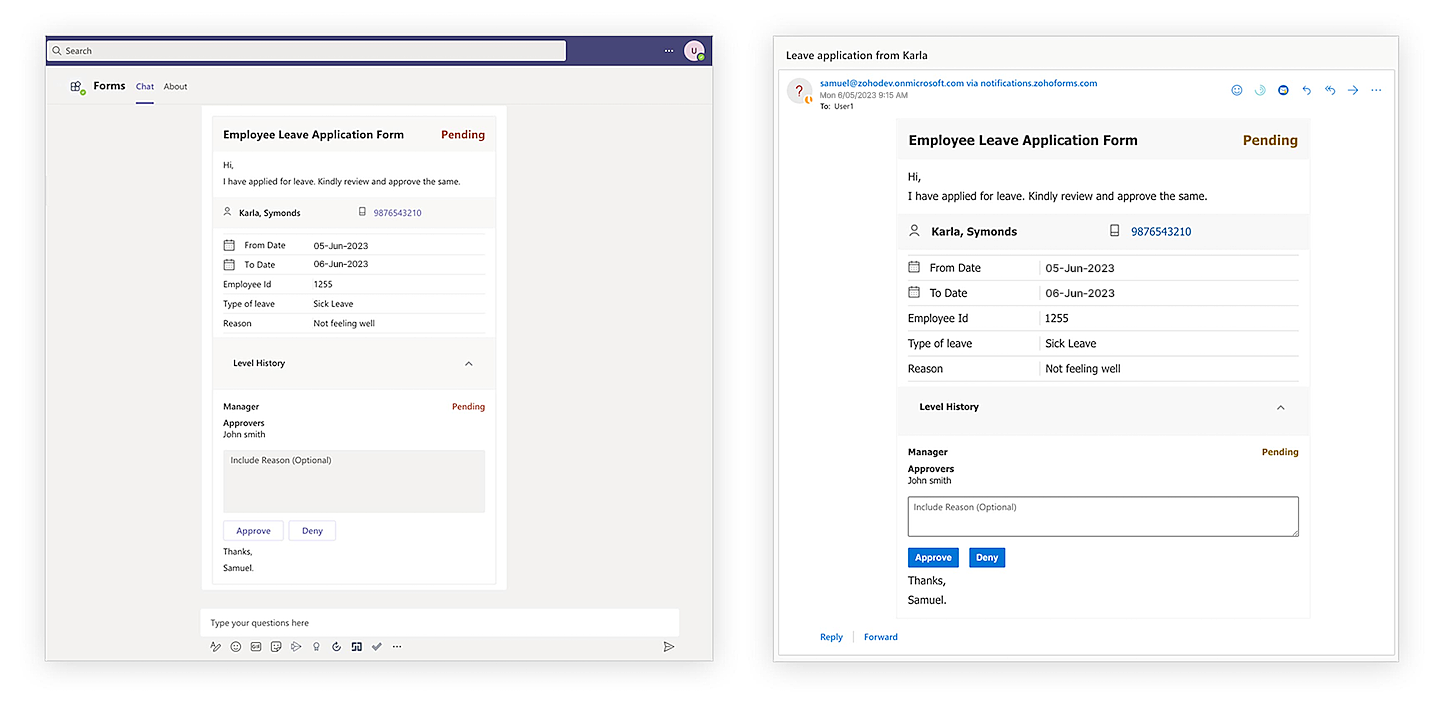Click the send message arrow in Teams chat
1448x712 pixels.
[668, 647]
